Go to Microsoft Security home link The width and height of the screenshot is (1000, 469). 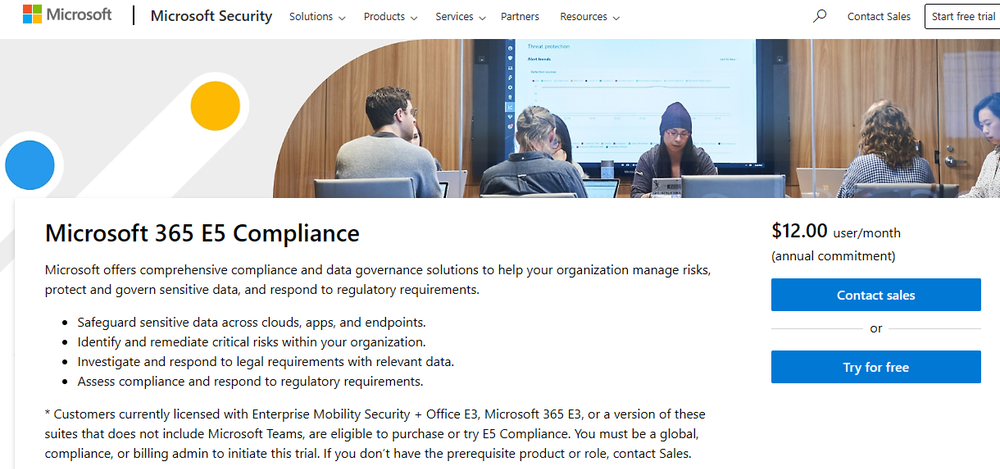211,16
